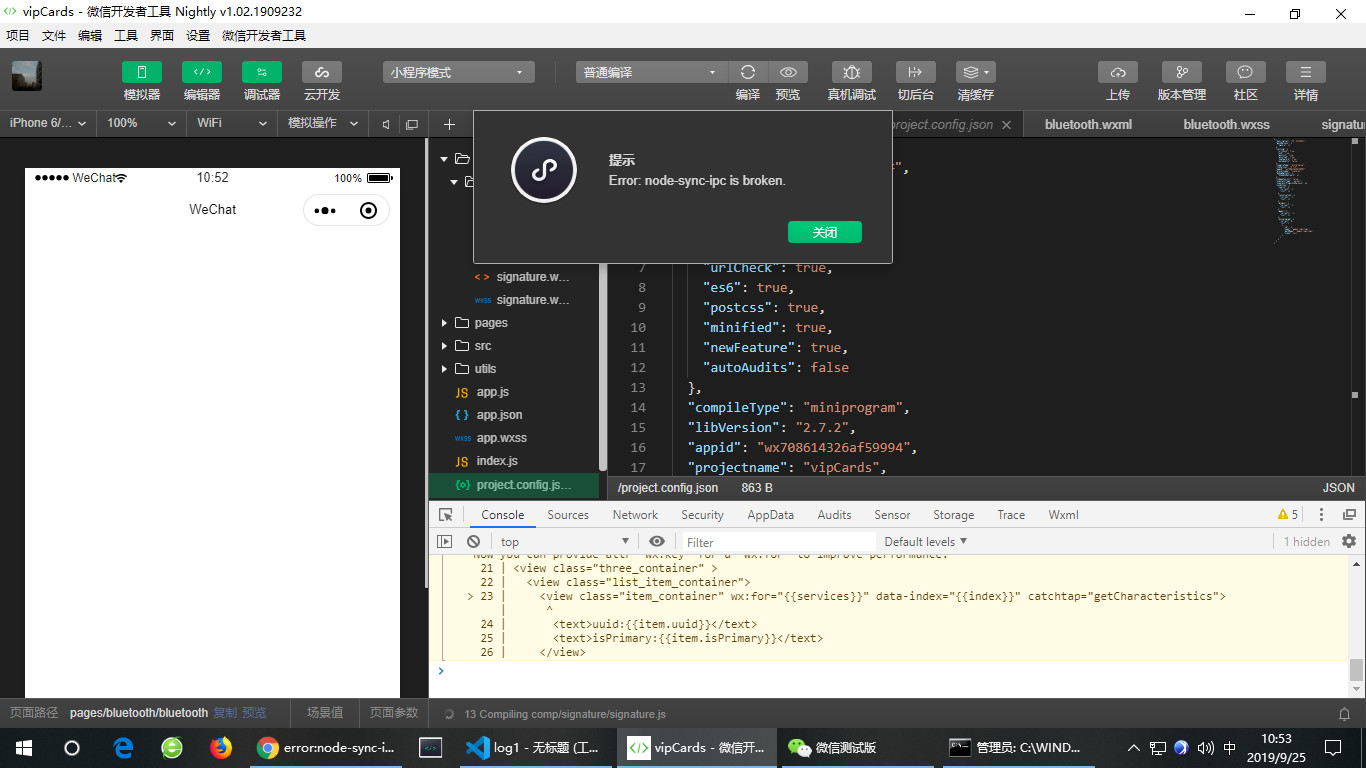Open devtools more options kebab menu

(1321, 515)
